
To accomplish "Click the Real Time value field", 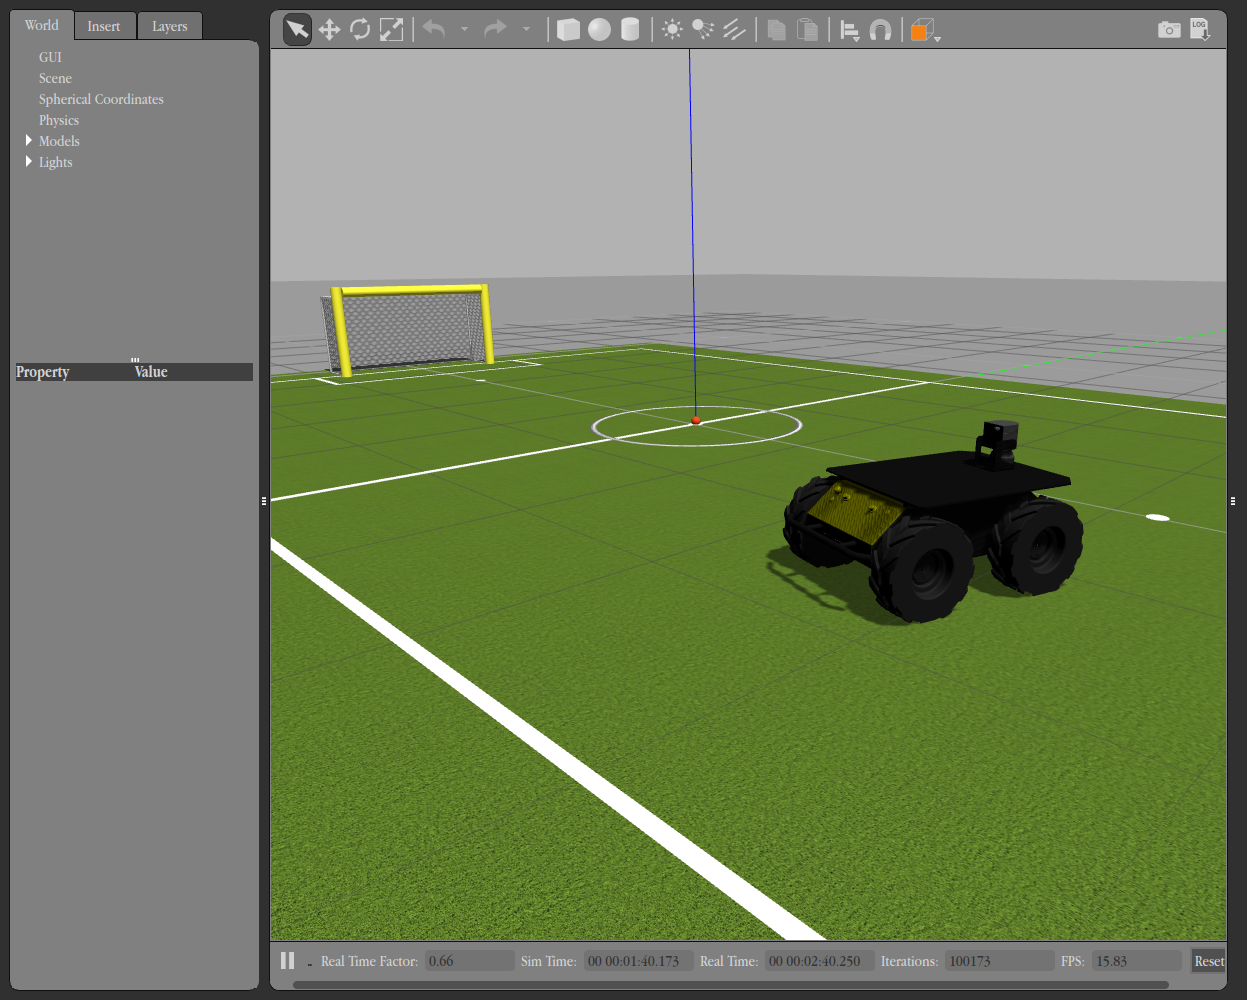I will (819, 961).
